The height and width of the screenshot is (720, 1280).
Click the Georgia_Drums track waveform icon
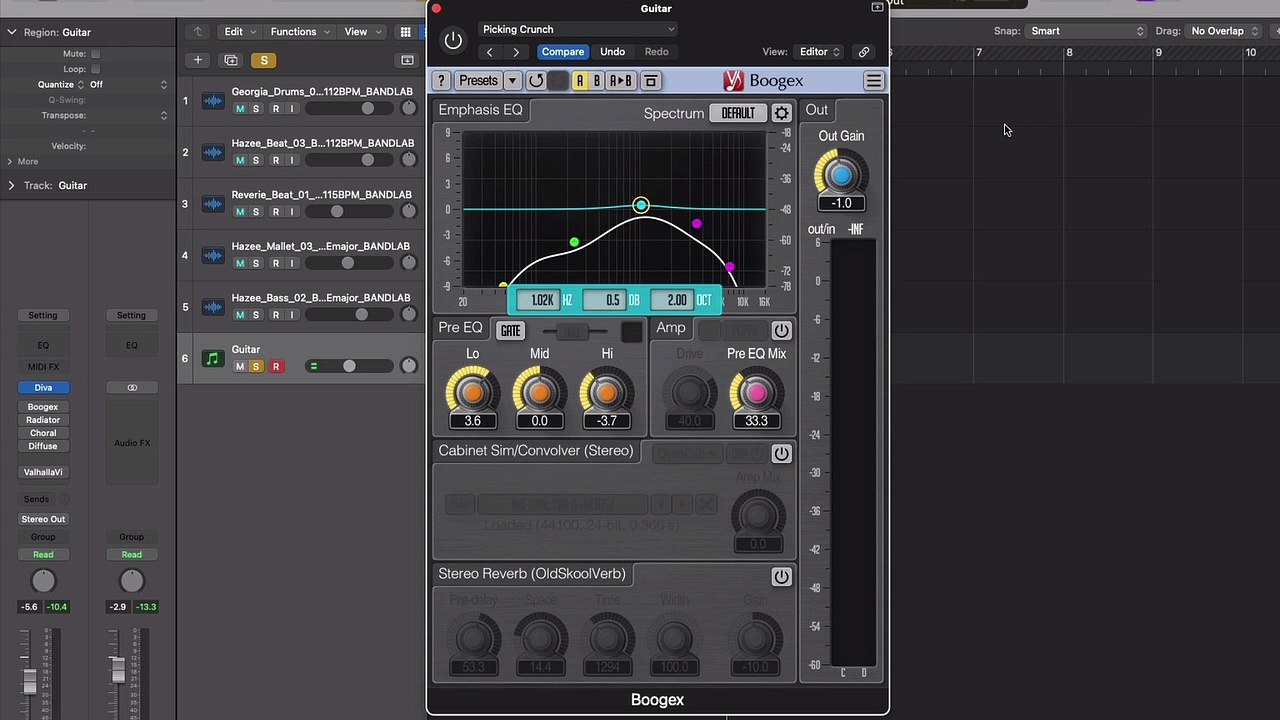click(x=212, y=100)
